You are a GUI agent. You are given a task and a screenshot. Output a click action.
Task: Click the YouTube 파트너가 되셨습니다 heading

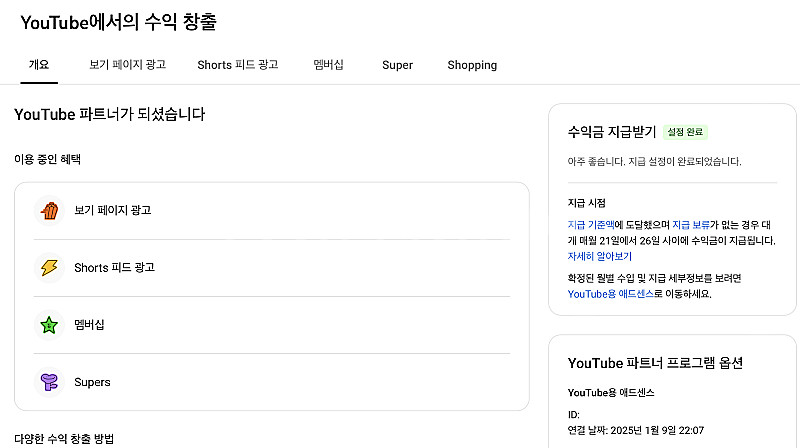[x=110, y=114]
